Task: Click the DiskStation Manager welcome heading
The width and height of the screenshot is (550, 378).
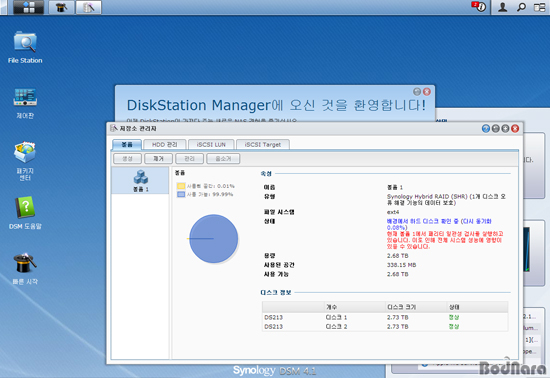Action: pos(276,105)
